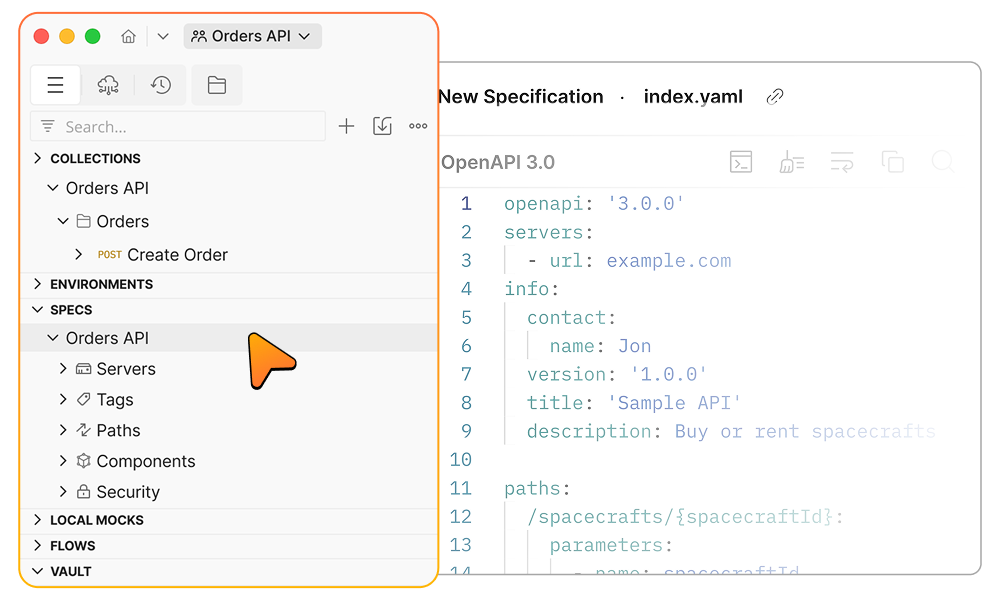Screen dimensions: 1000x600
Task: Open the files folder sidebar tab
Action: [x=216, y=85]
